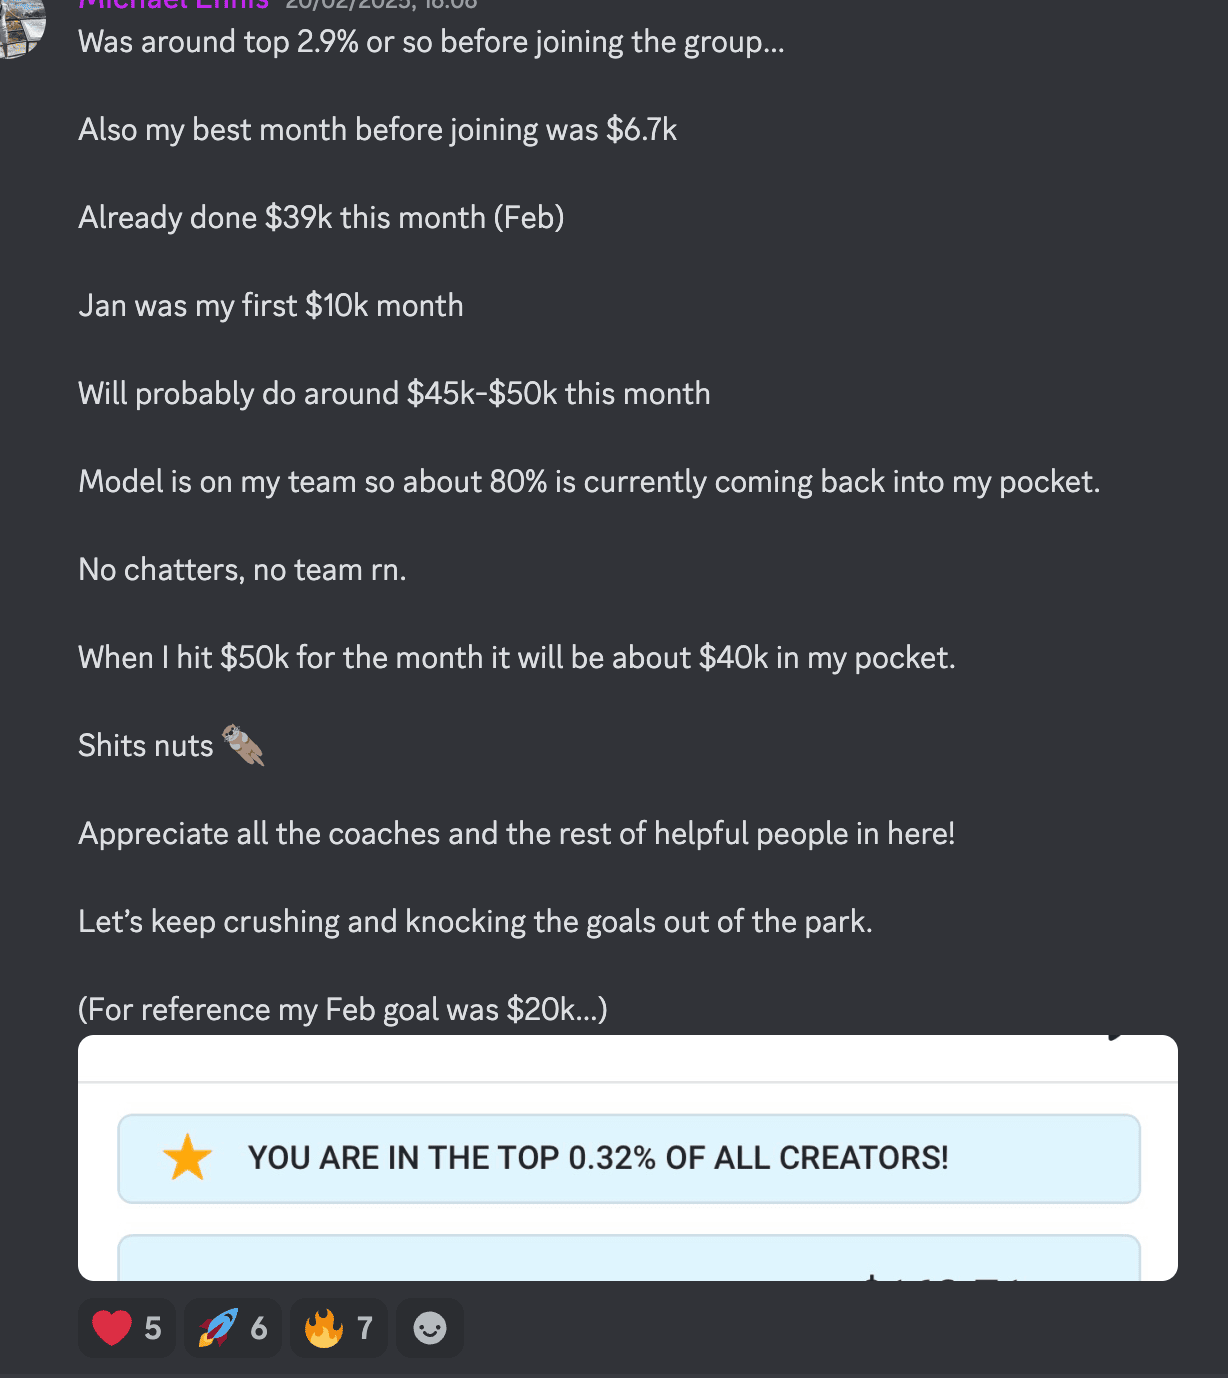Click the "Shits nuts" text

pyautogui.click(x=146, y=746)
